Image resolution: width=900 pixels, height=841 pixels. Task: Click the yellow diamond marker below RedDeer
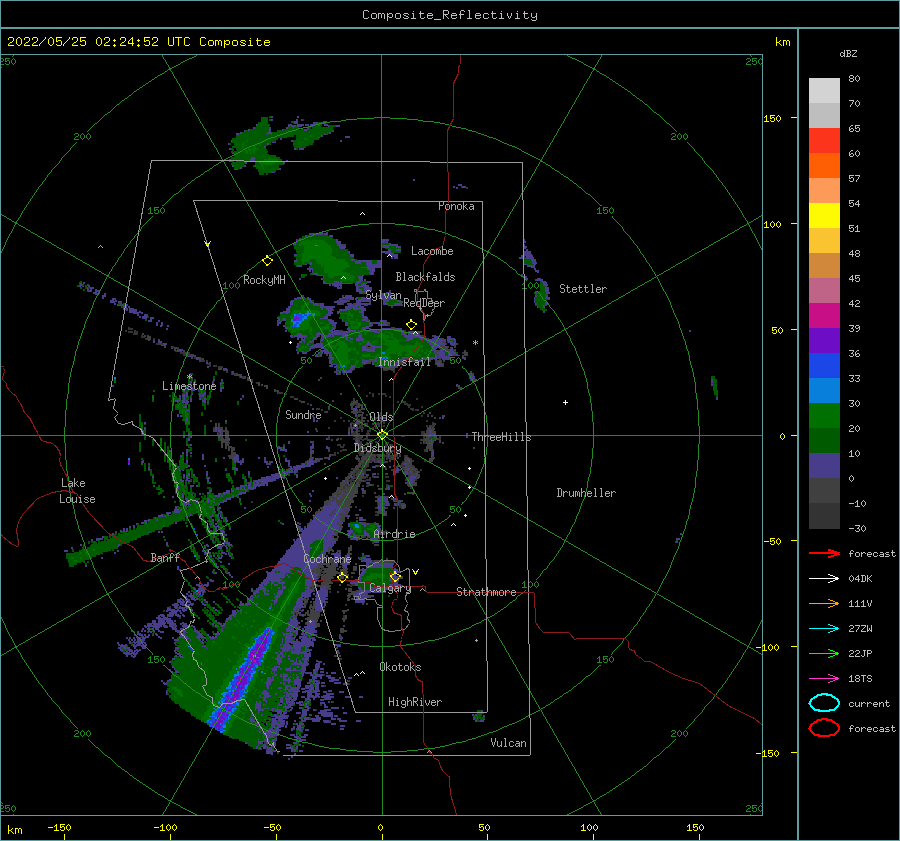411,325
